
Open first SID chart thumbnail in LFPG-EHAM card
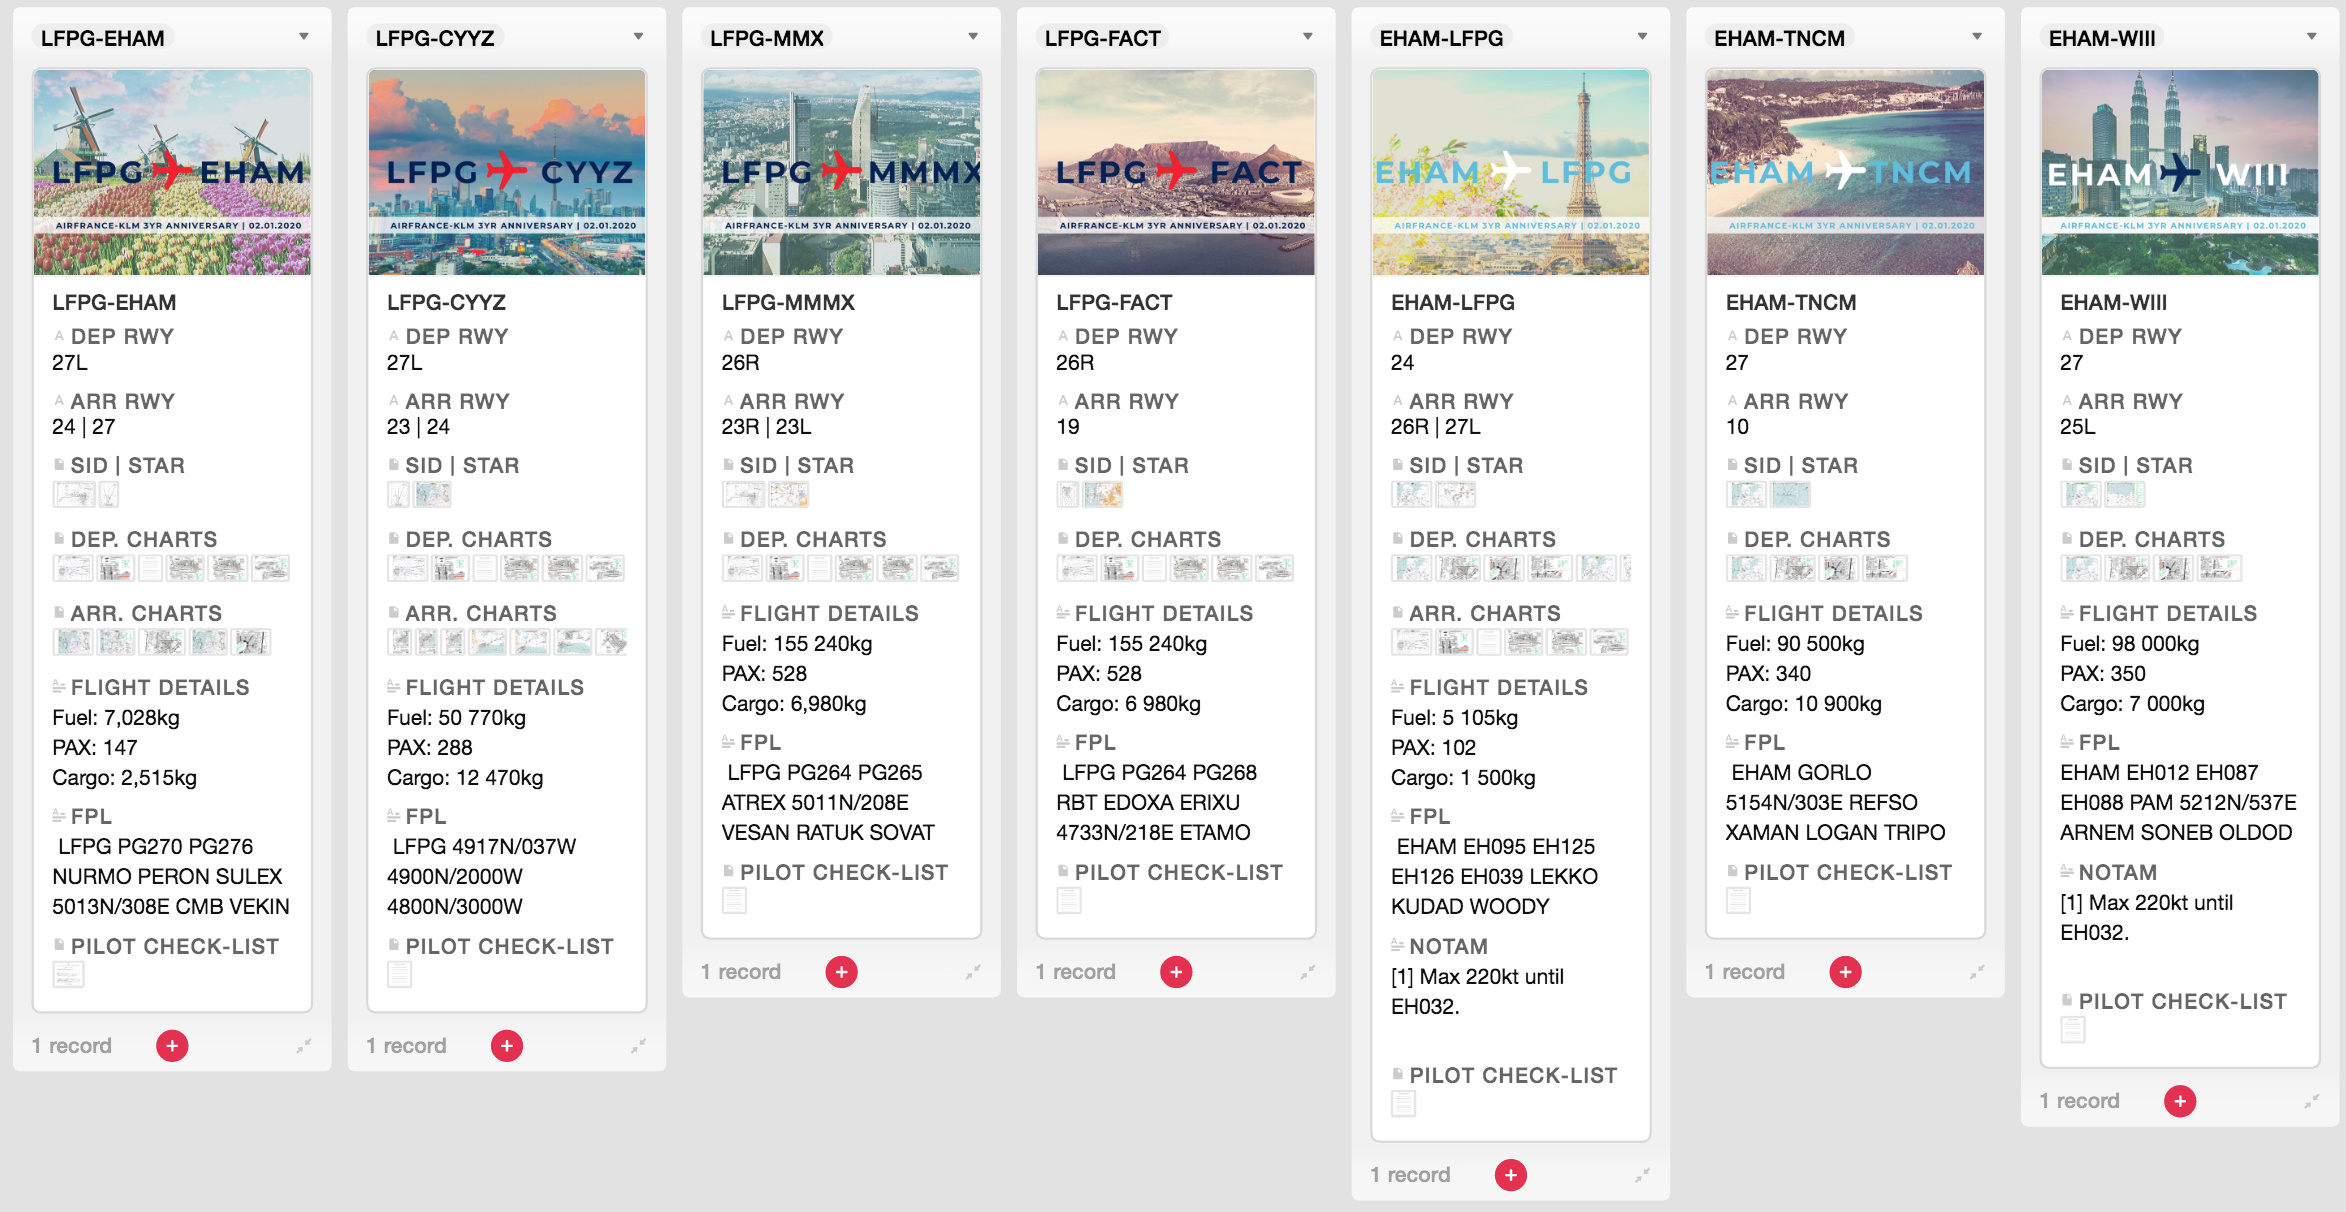tap(74, 494)
